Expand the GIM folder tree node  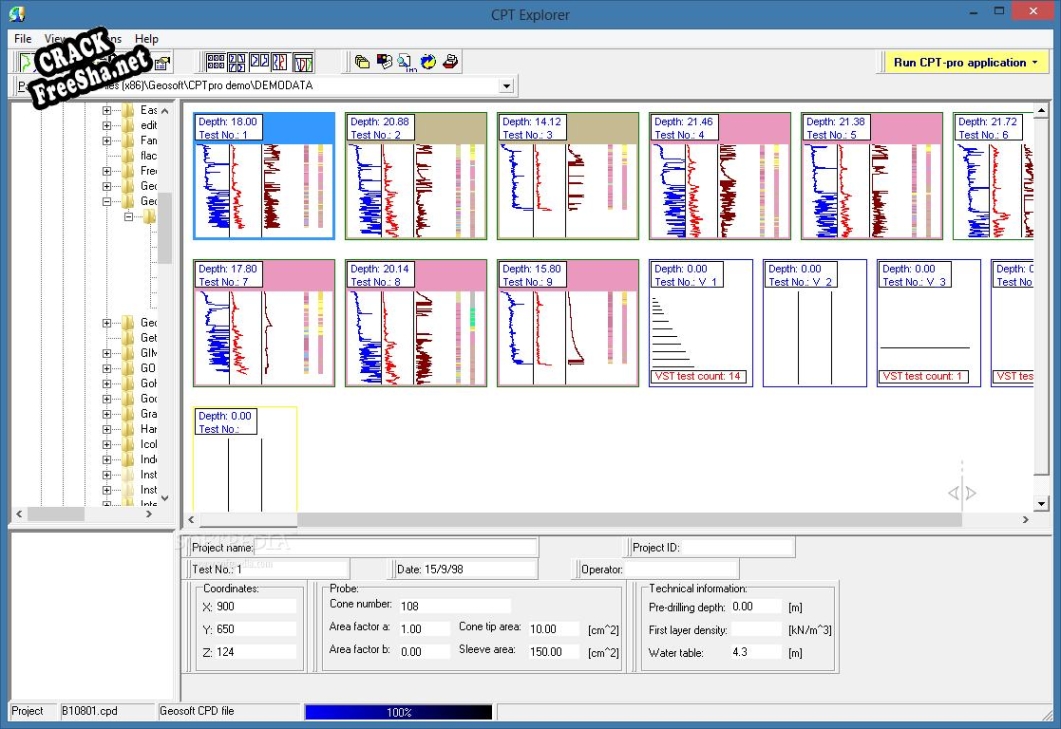(x=107, y=353)
